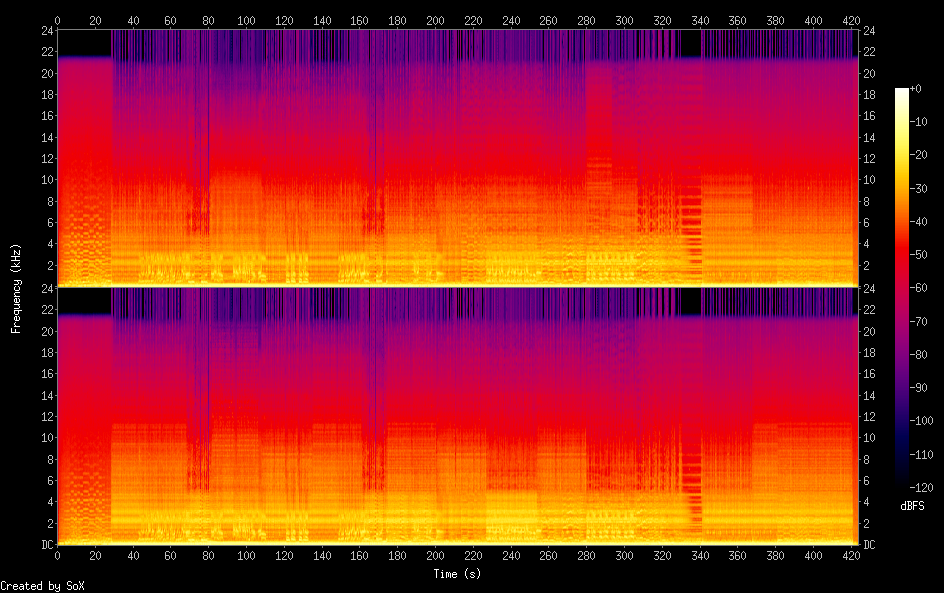This screenshot has height=593, width=944.
Task: Click the black block at top-left of lower spectrogram
Action: [x=84, y=301]
